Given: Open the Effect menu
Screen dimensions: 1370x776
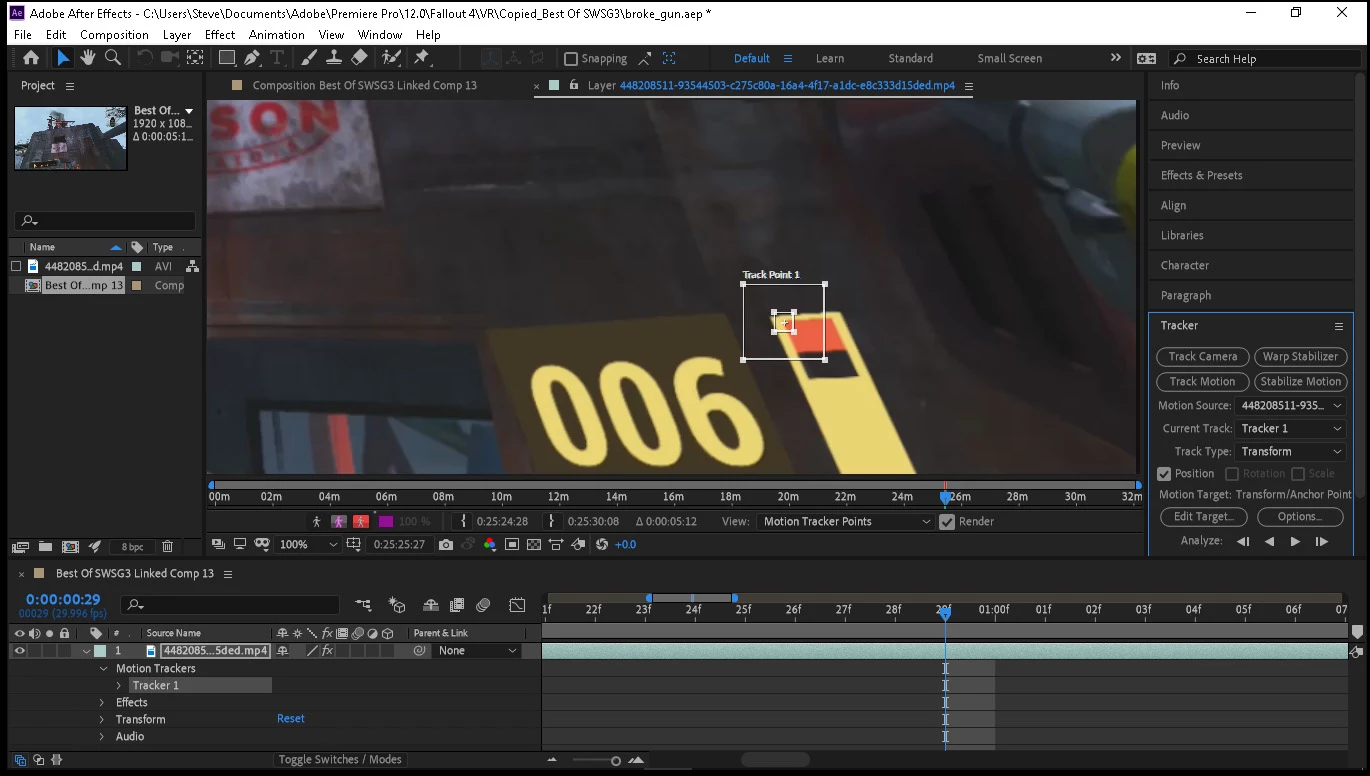Looking at the screenshot, I should 220,35.
